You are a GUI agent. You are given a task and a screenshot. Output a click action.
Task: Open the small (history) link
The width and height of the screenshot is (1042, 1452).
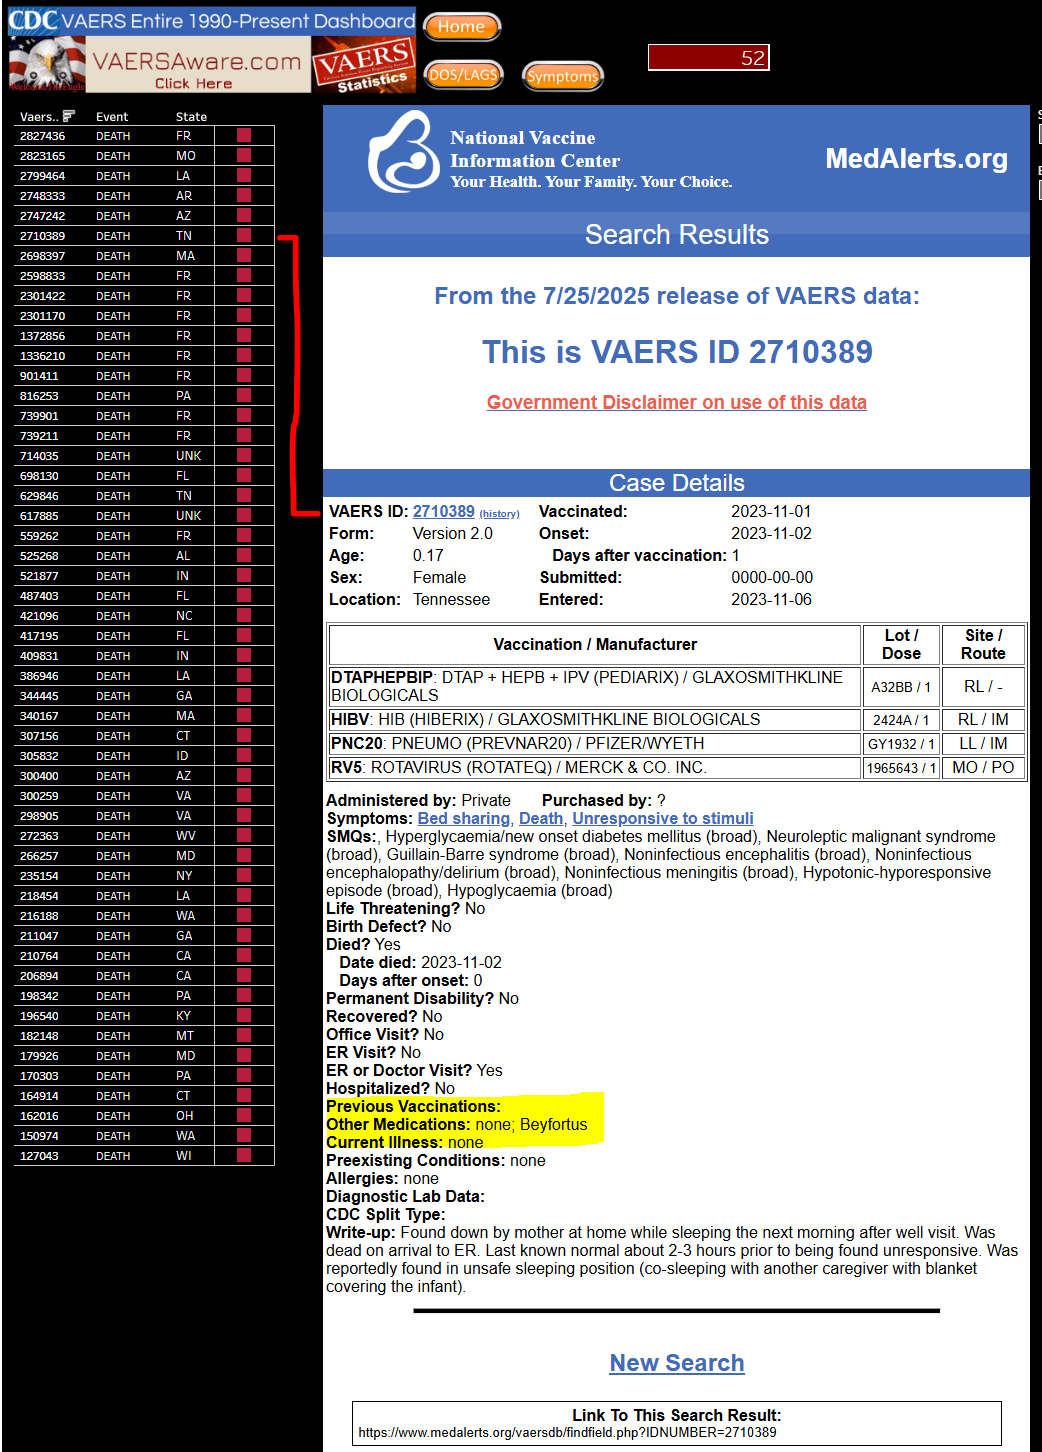[x=499, y=514]
